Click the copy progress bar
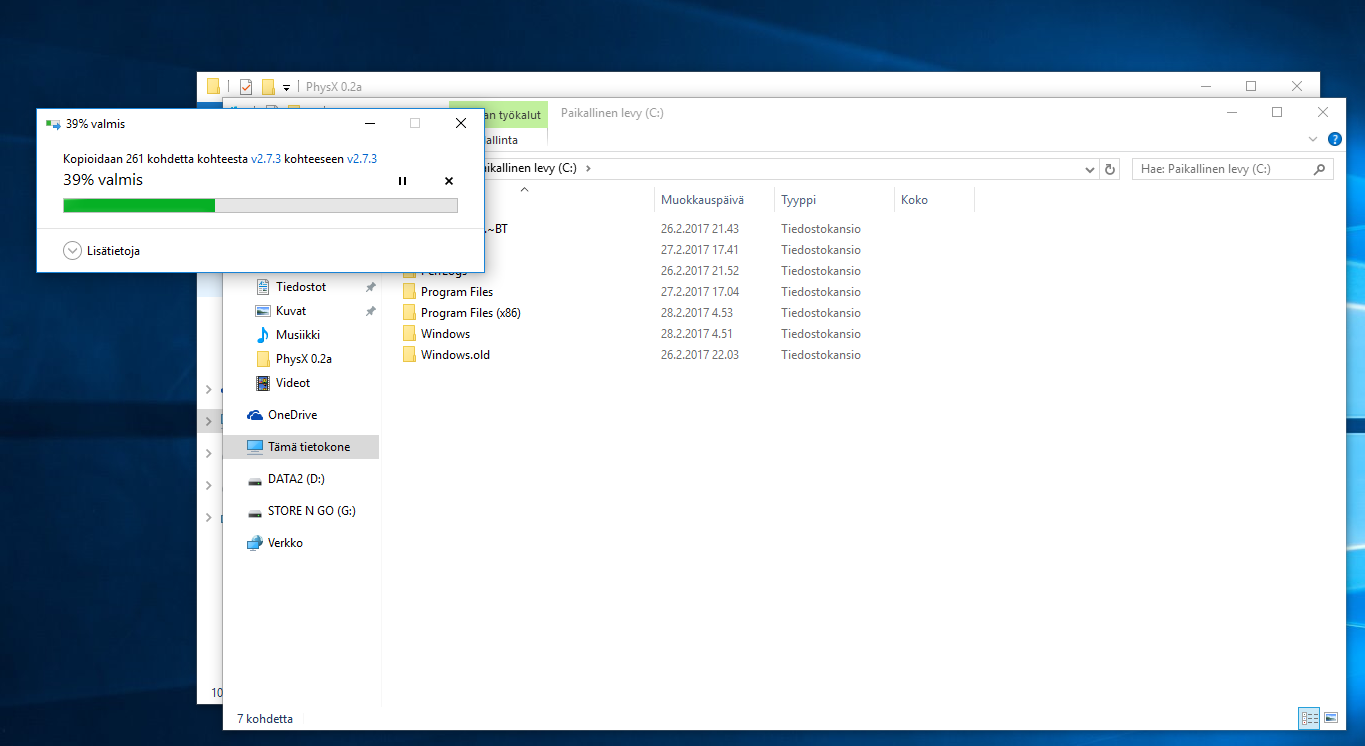Screen dimensions: 1365x746 point(260,205)
